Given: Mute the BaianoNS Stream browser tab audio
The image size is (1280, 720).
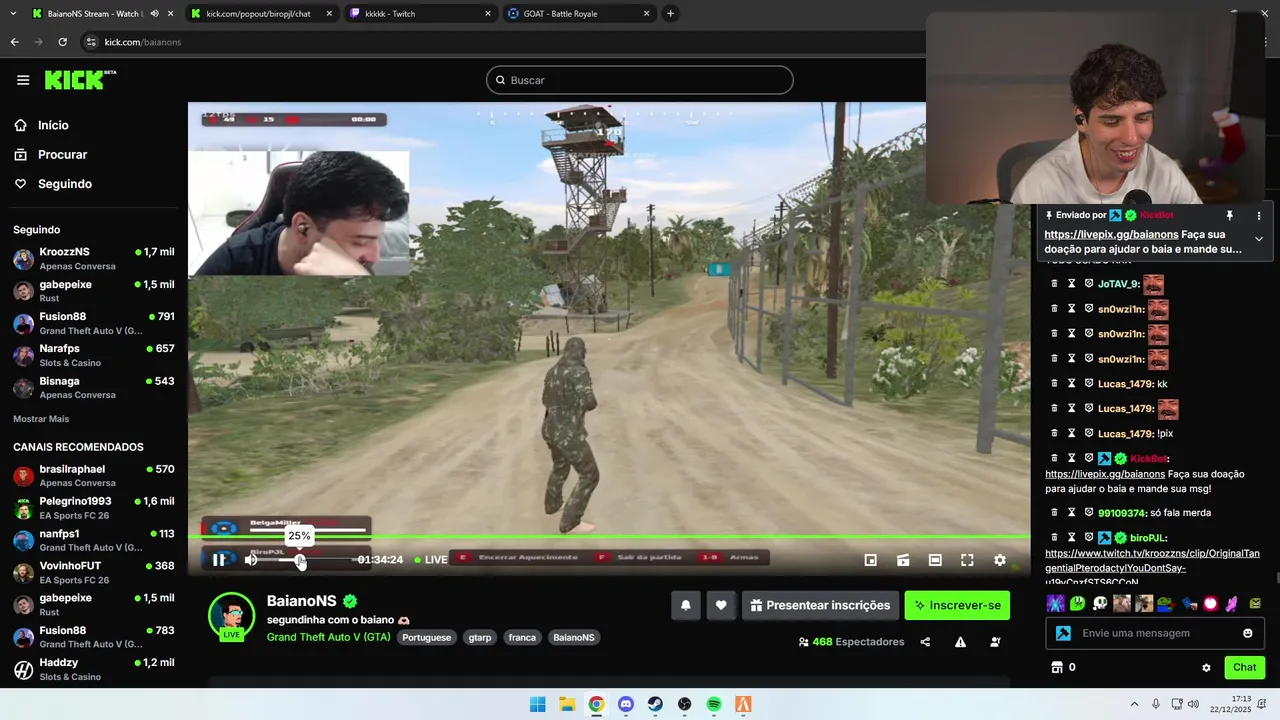Looking at the screenshot, I should pyautogui.click(x=154, y=14).
